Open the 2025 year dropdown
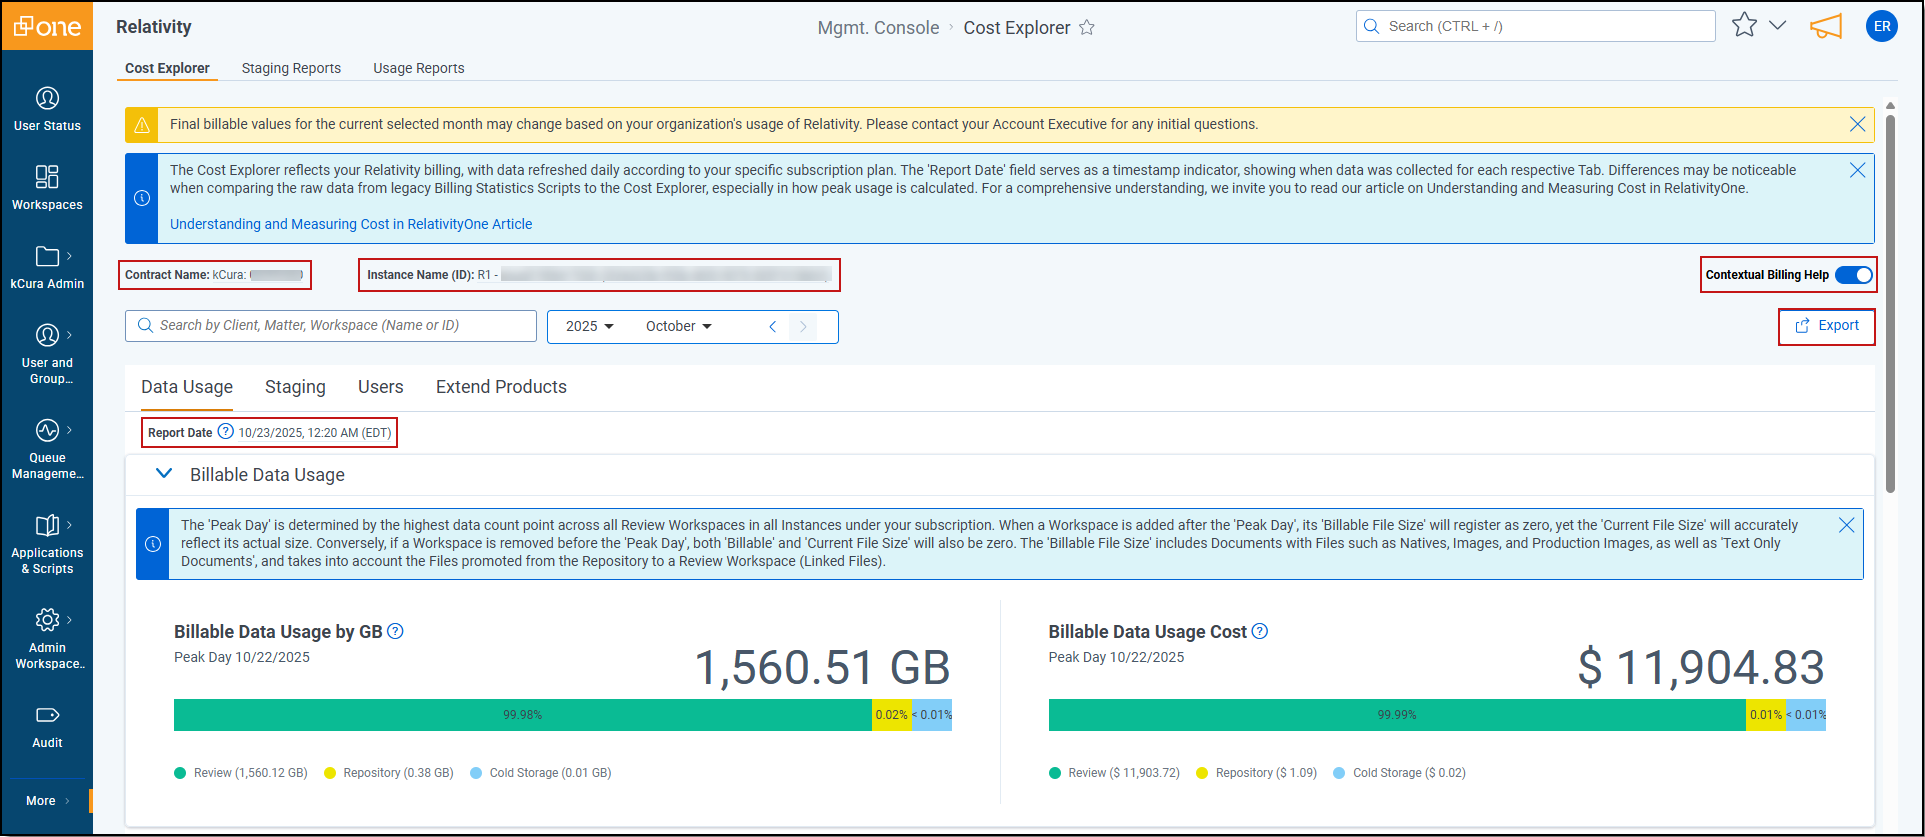This screenshot has height=837, width=1925. pos(589,326)
